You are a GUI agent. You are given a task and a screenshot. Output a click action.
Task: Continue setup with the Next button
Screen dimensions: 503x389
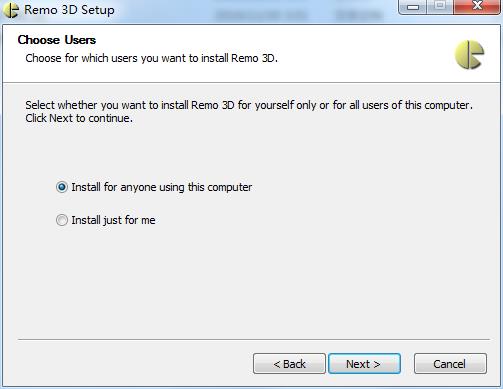coord(364,364)
